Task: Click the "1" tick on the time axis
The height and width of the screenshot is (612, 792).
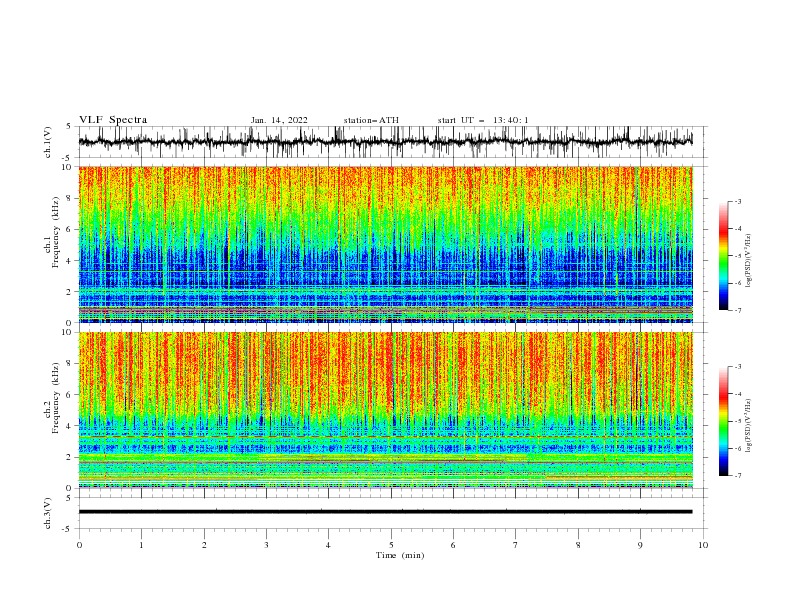Action: pos(141,545)
